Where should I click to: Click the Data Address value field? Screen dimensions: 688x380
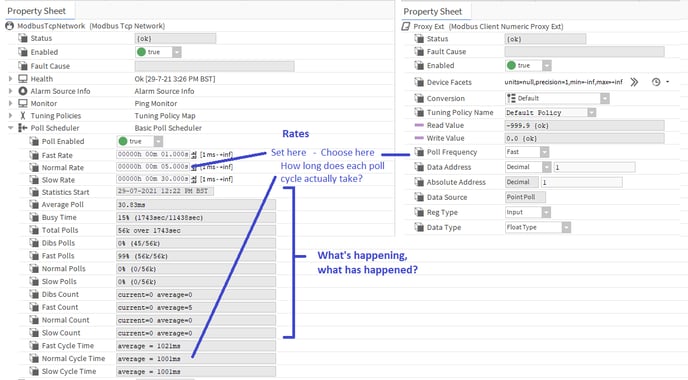[x=594, y=167]
